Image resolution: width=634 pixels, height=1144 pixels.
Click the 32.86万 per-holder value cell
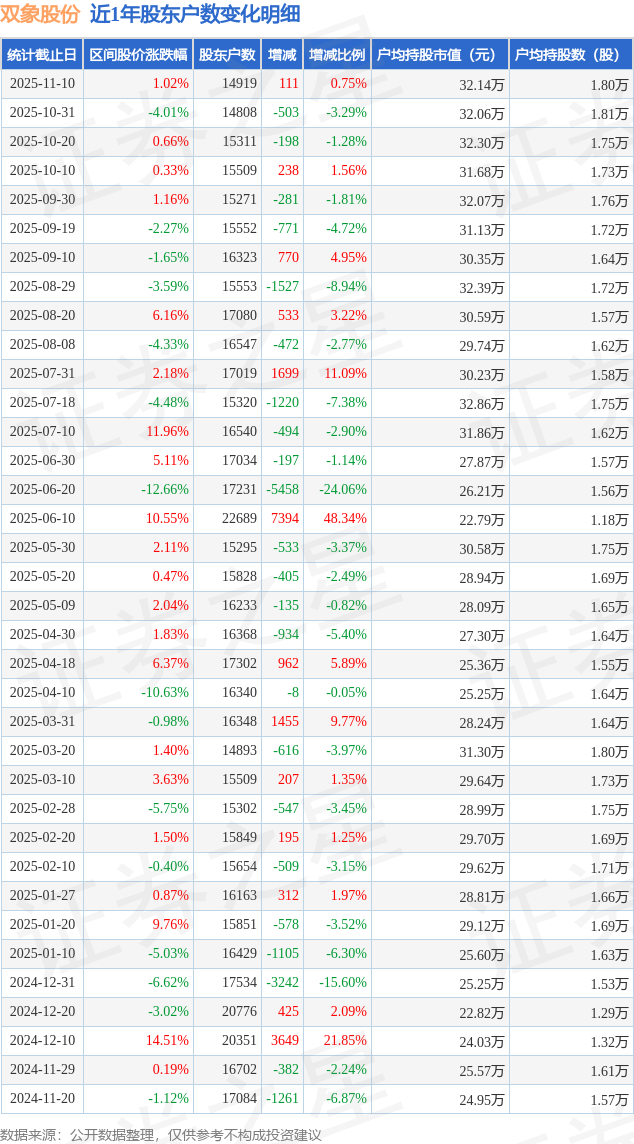482,403
